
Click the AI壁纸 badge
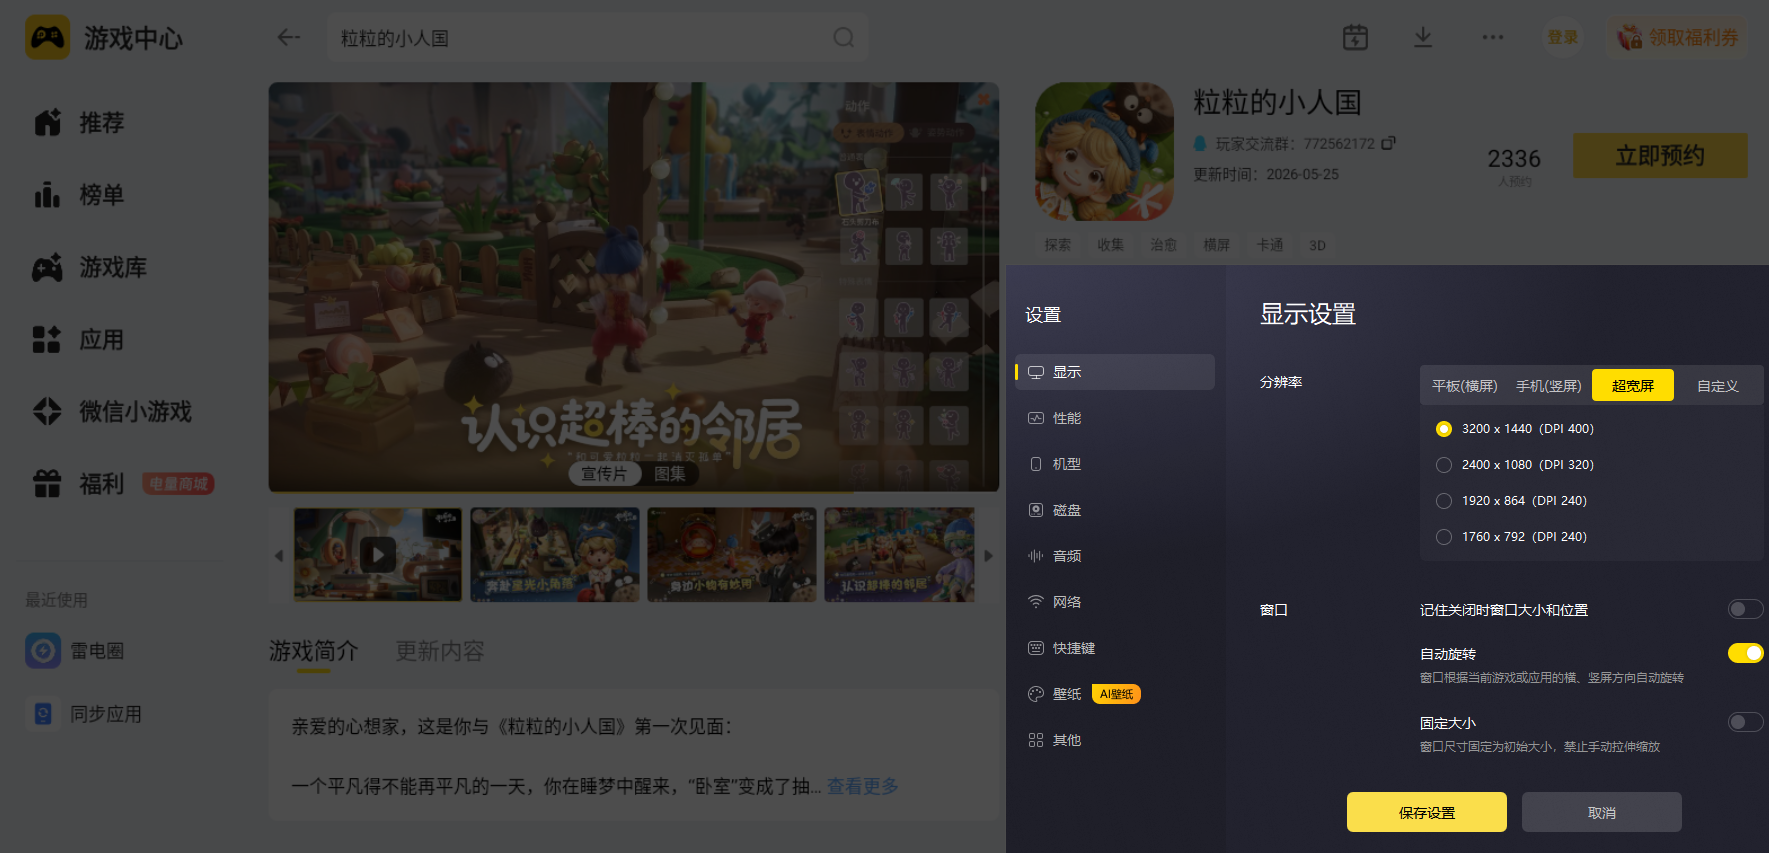click(x=1116, y=694)
